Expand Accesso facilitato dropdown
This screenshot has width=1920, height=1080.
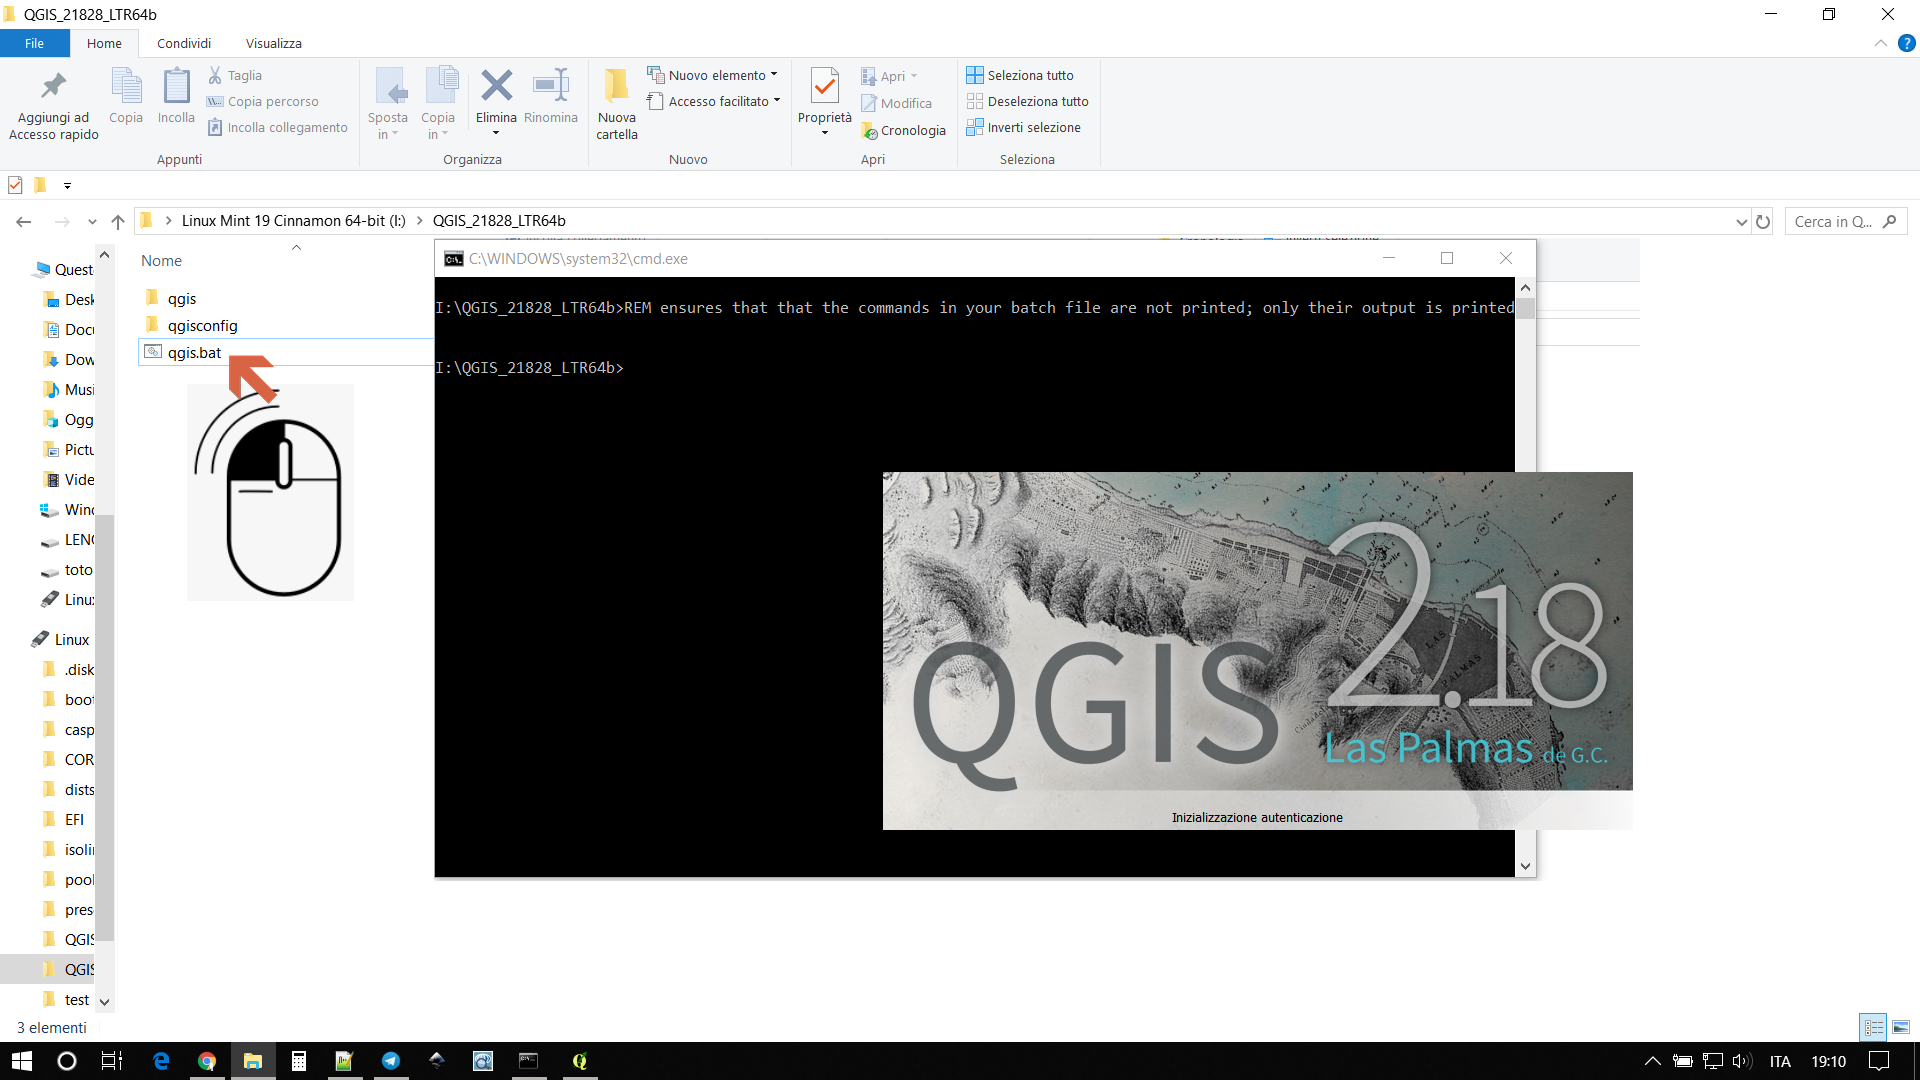(777, 101)
